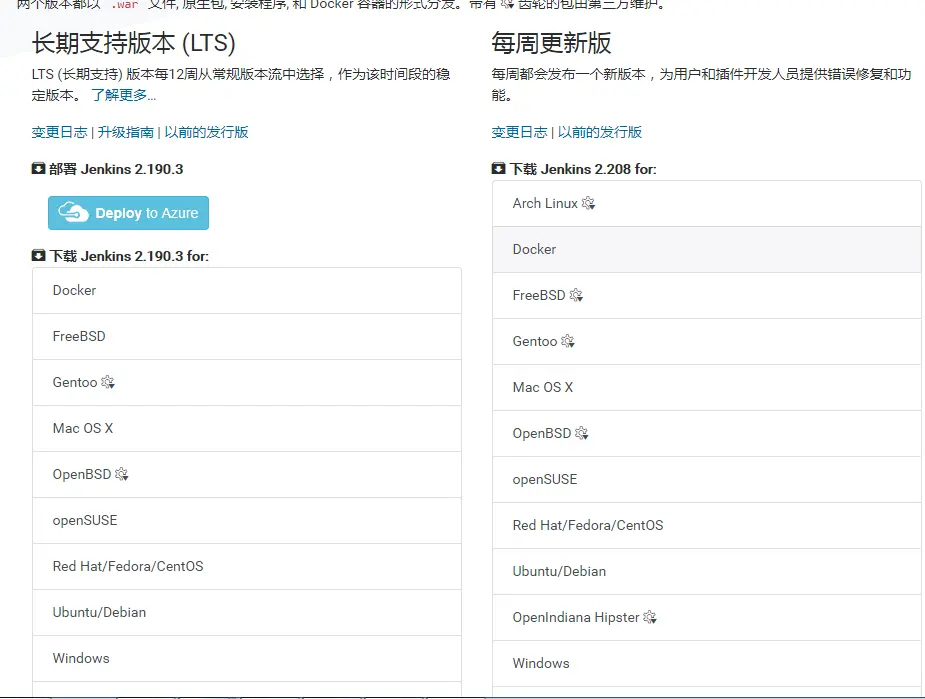Choose OpenIndiana Hipster in weekly list

tap(707, 618)
